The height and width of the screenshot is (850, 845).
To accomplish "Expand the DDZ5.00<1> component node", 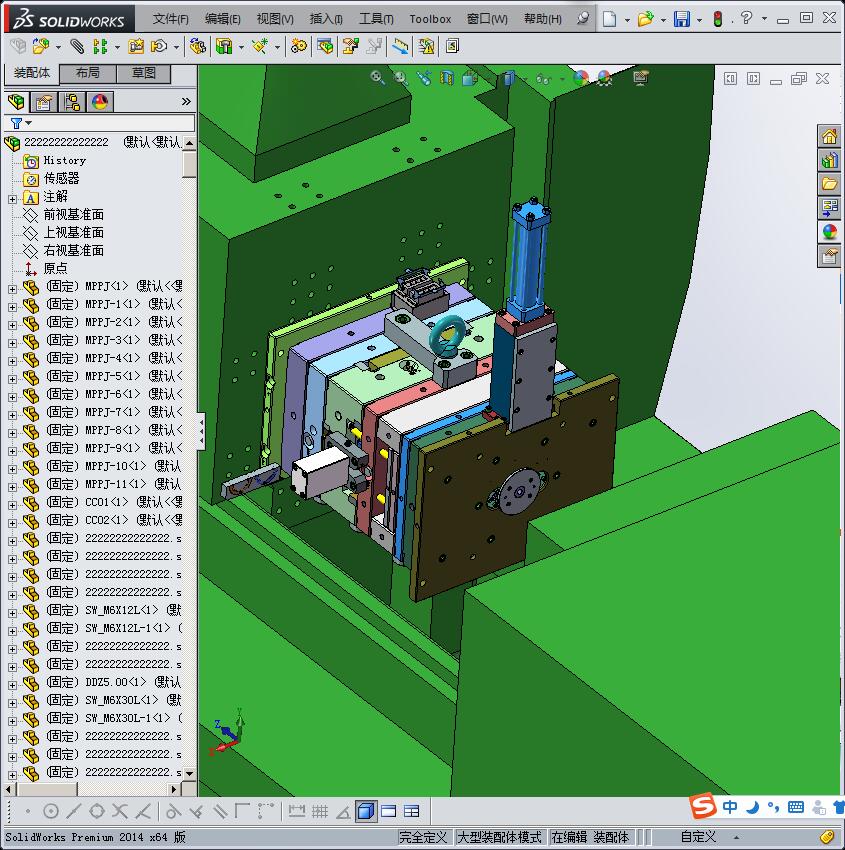I will tap(12, 685).
